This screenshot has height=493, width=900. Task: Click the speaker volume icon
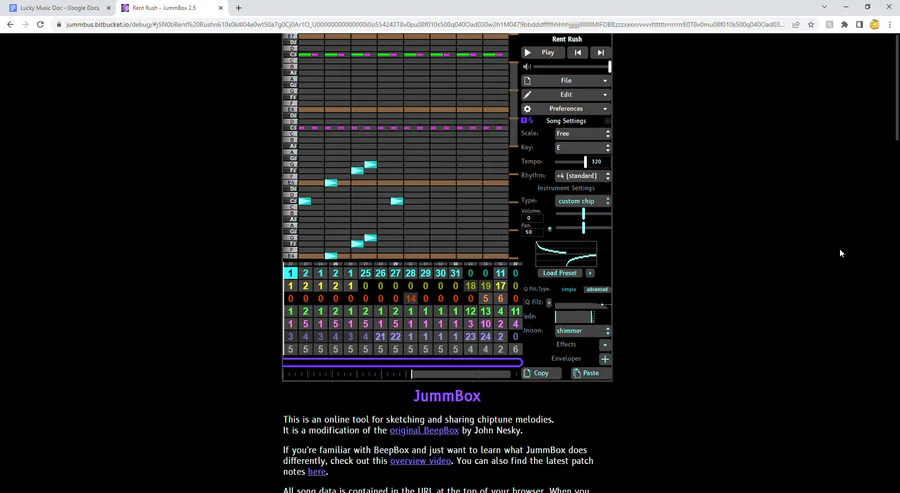(527, 67)
